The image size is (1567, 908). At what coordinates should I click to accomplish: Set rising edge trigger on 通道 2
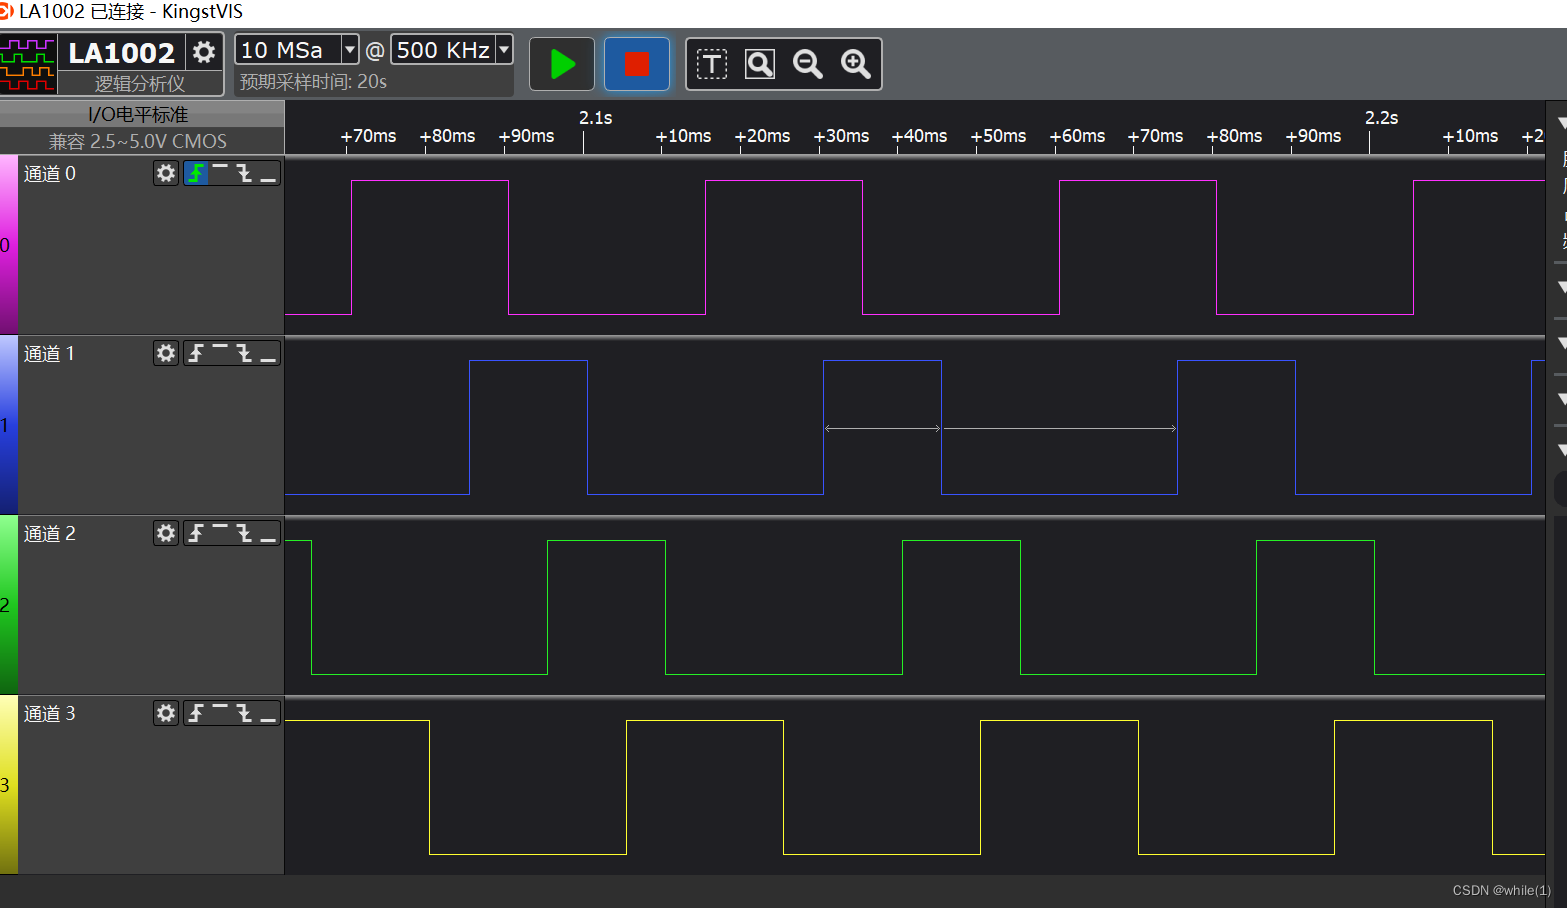pyautogui.click(x=196, y=533)
